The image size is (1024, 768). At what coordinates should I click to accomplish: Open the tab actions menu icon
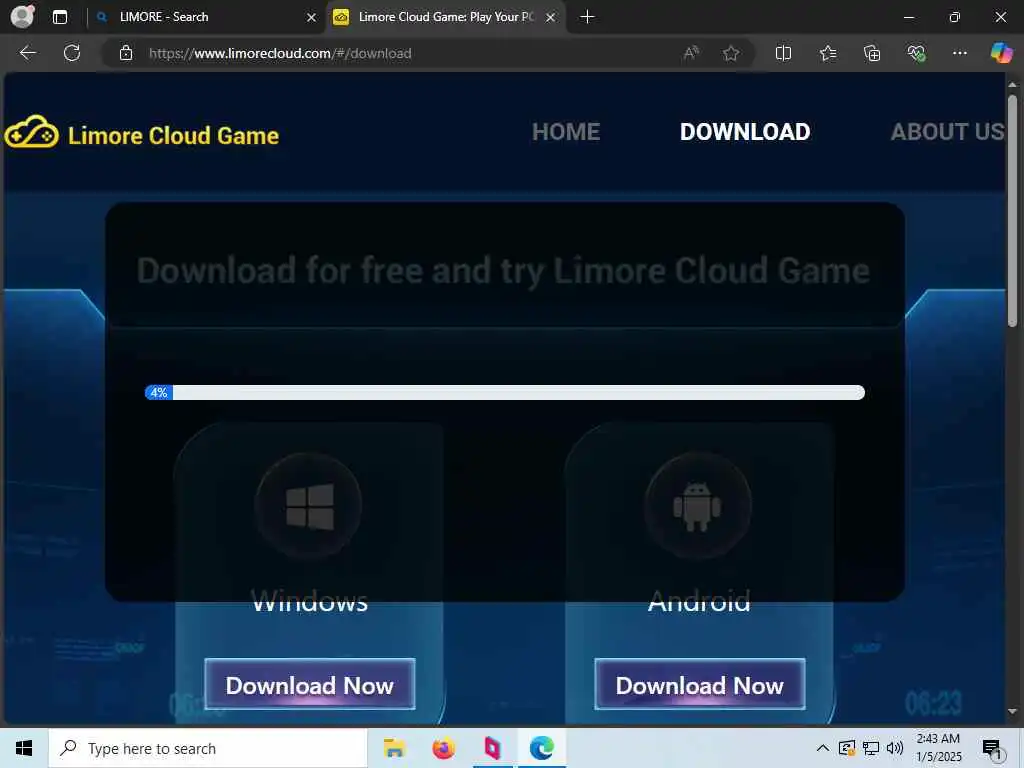(x=59, y=17)
